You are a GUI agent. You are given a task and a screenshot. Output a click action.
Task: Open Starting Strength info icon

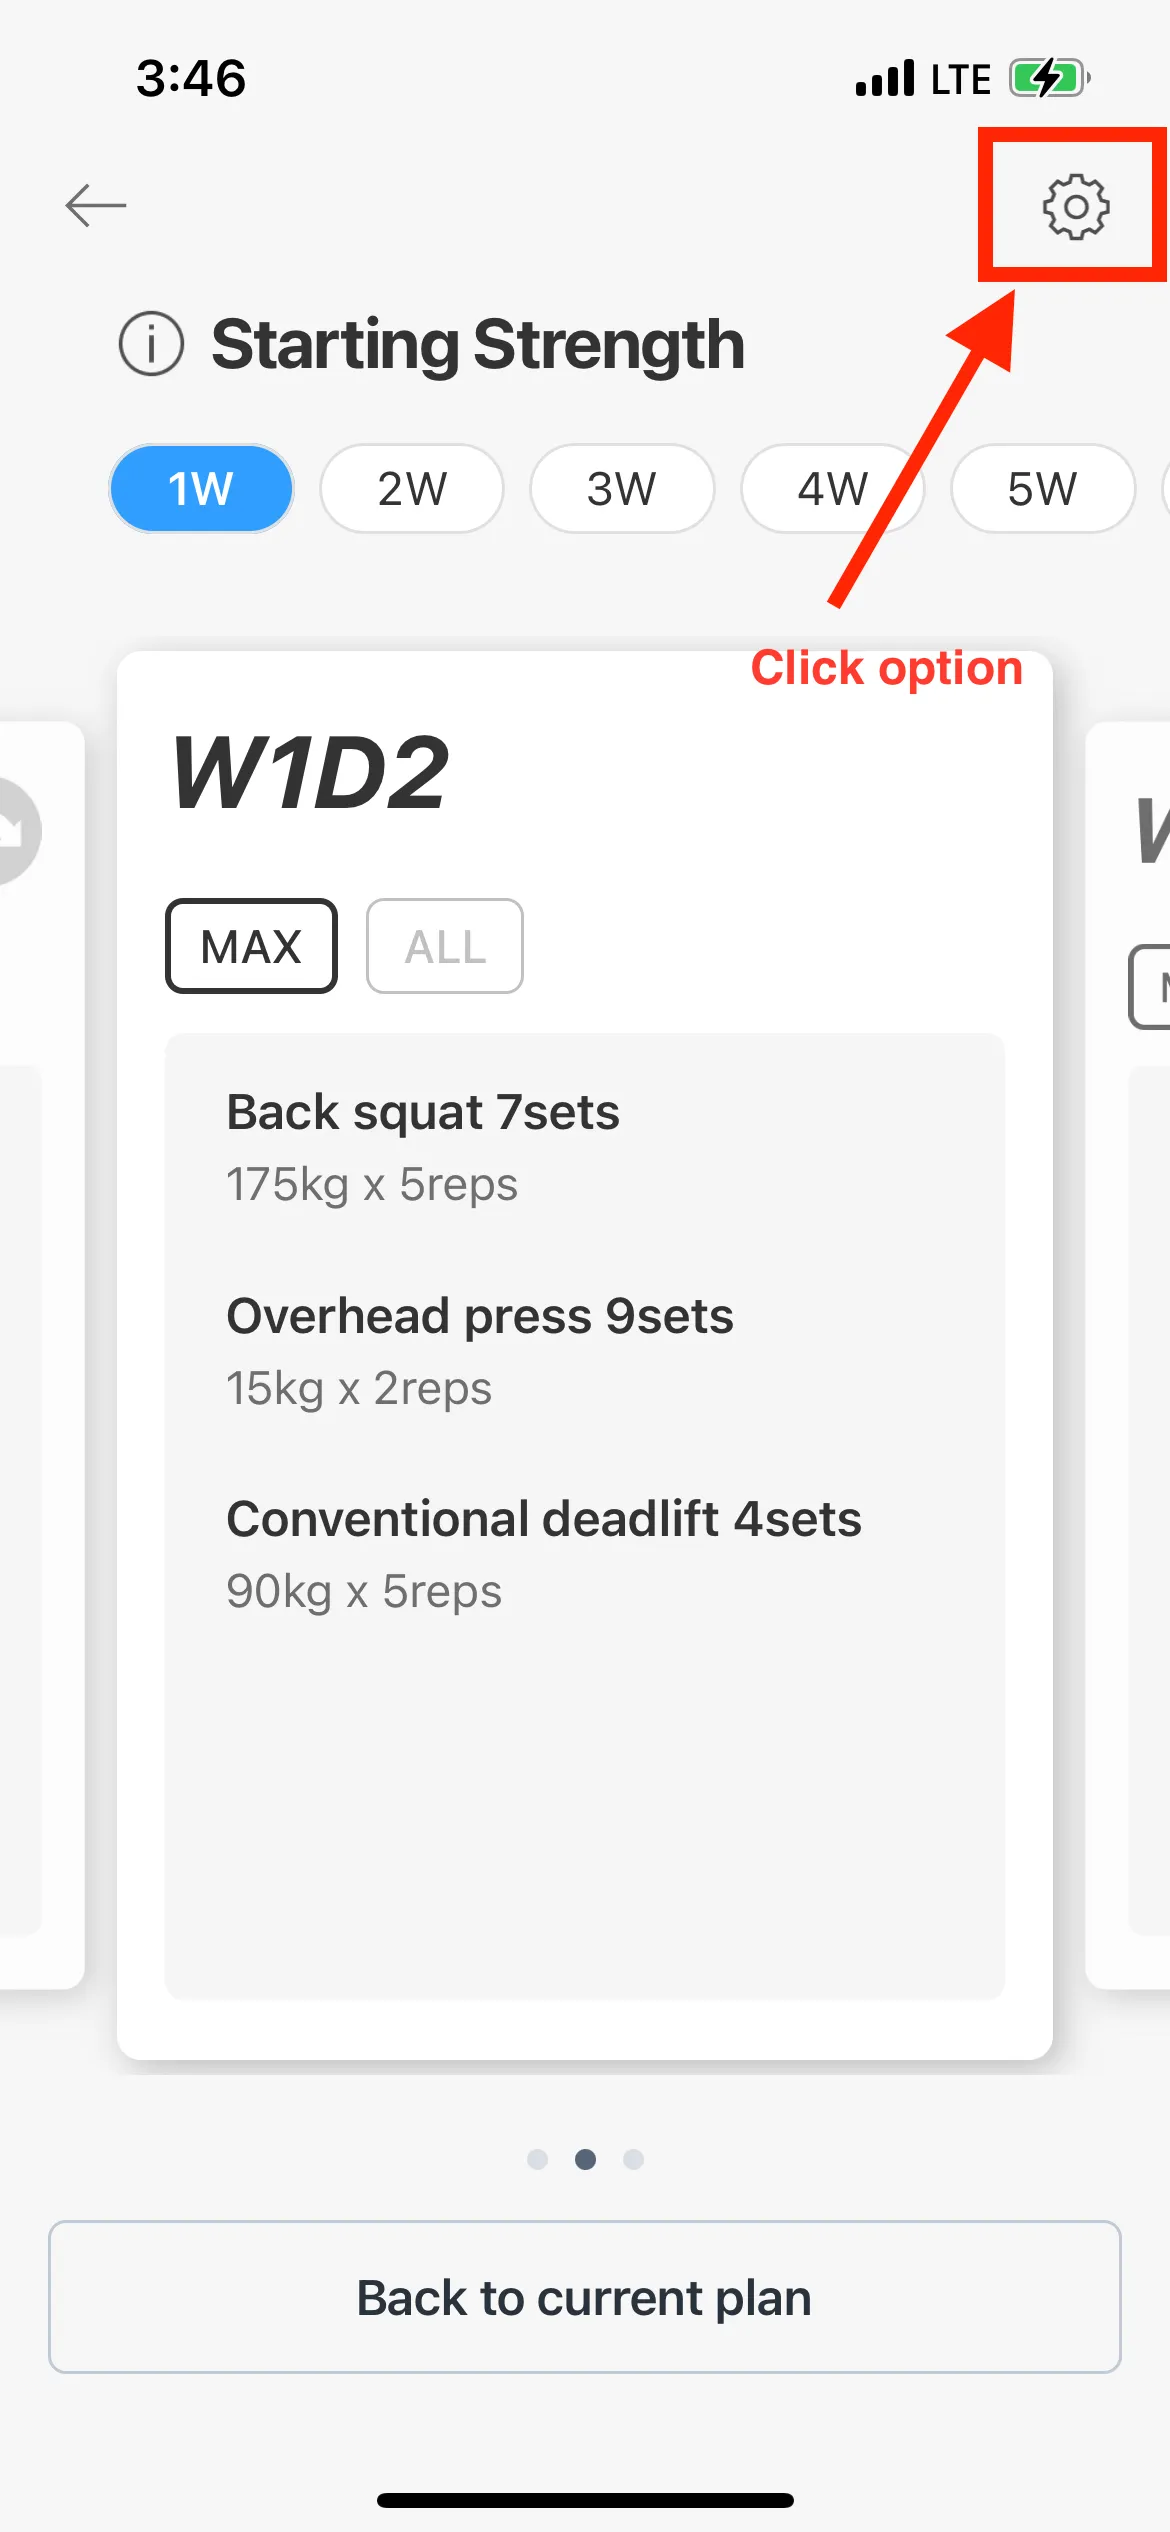pos(152,344)
